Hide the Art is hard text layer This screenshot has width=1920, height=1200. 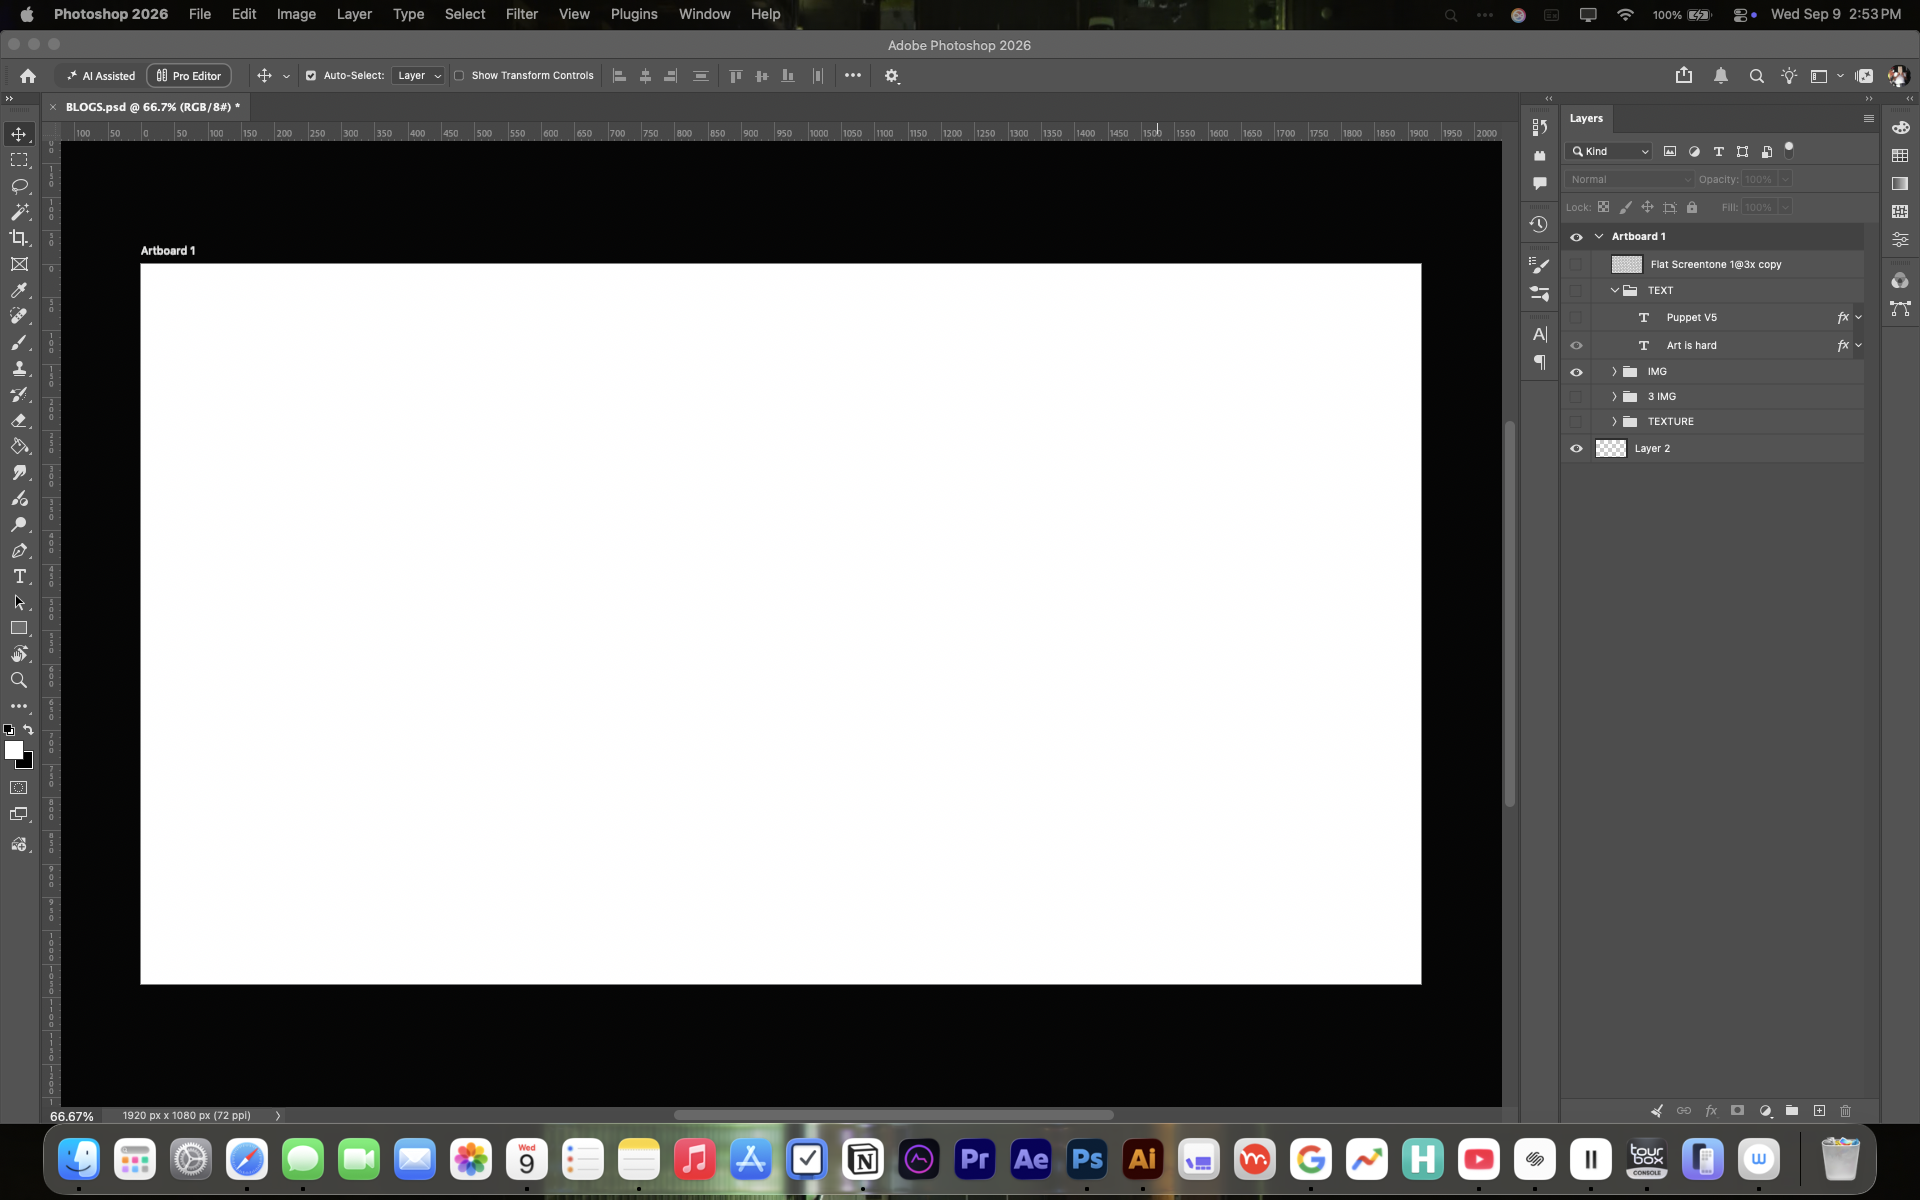click(x=1577, y=346)
